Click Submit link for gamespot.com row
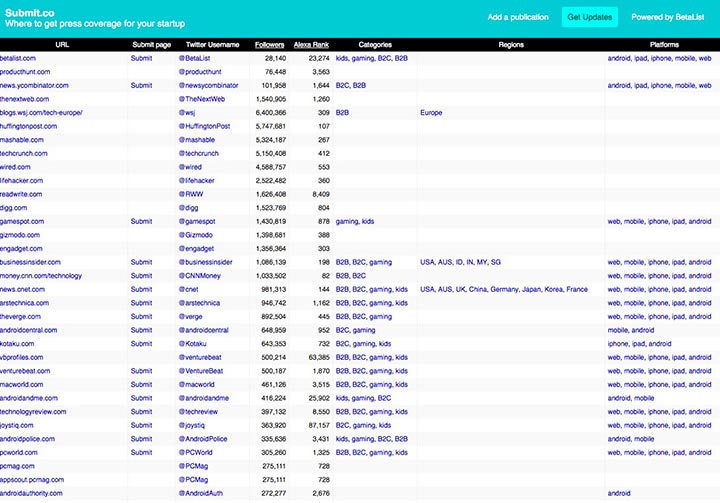The image size is (720, 503). 141,221
